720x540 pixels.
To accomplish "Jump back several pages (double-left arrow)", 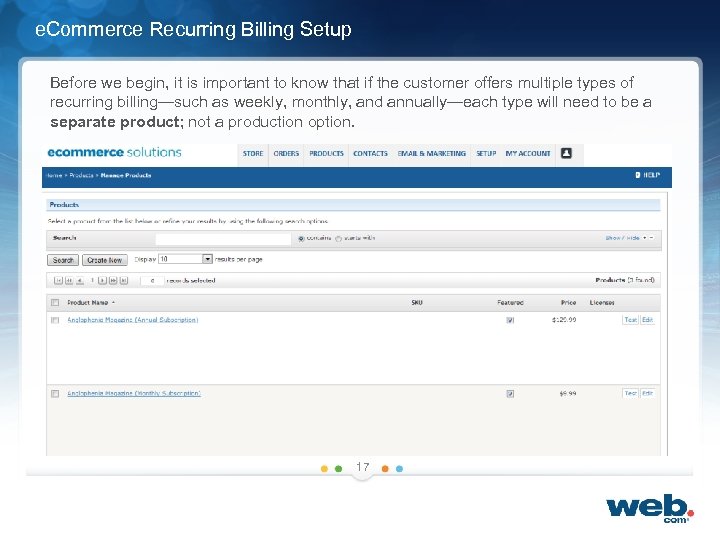I will [x=69, y=281].
